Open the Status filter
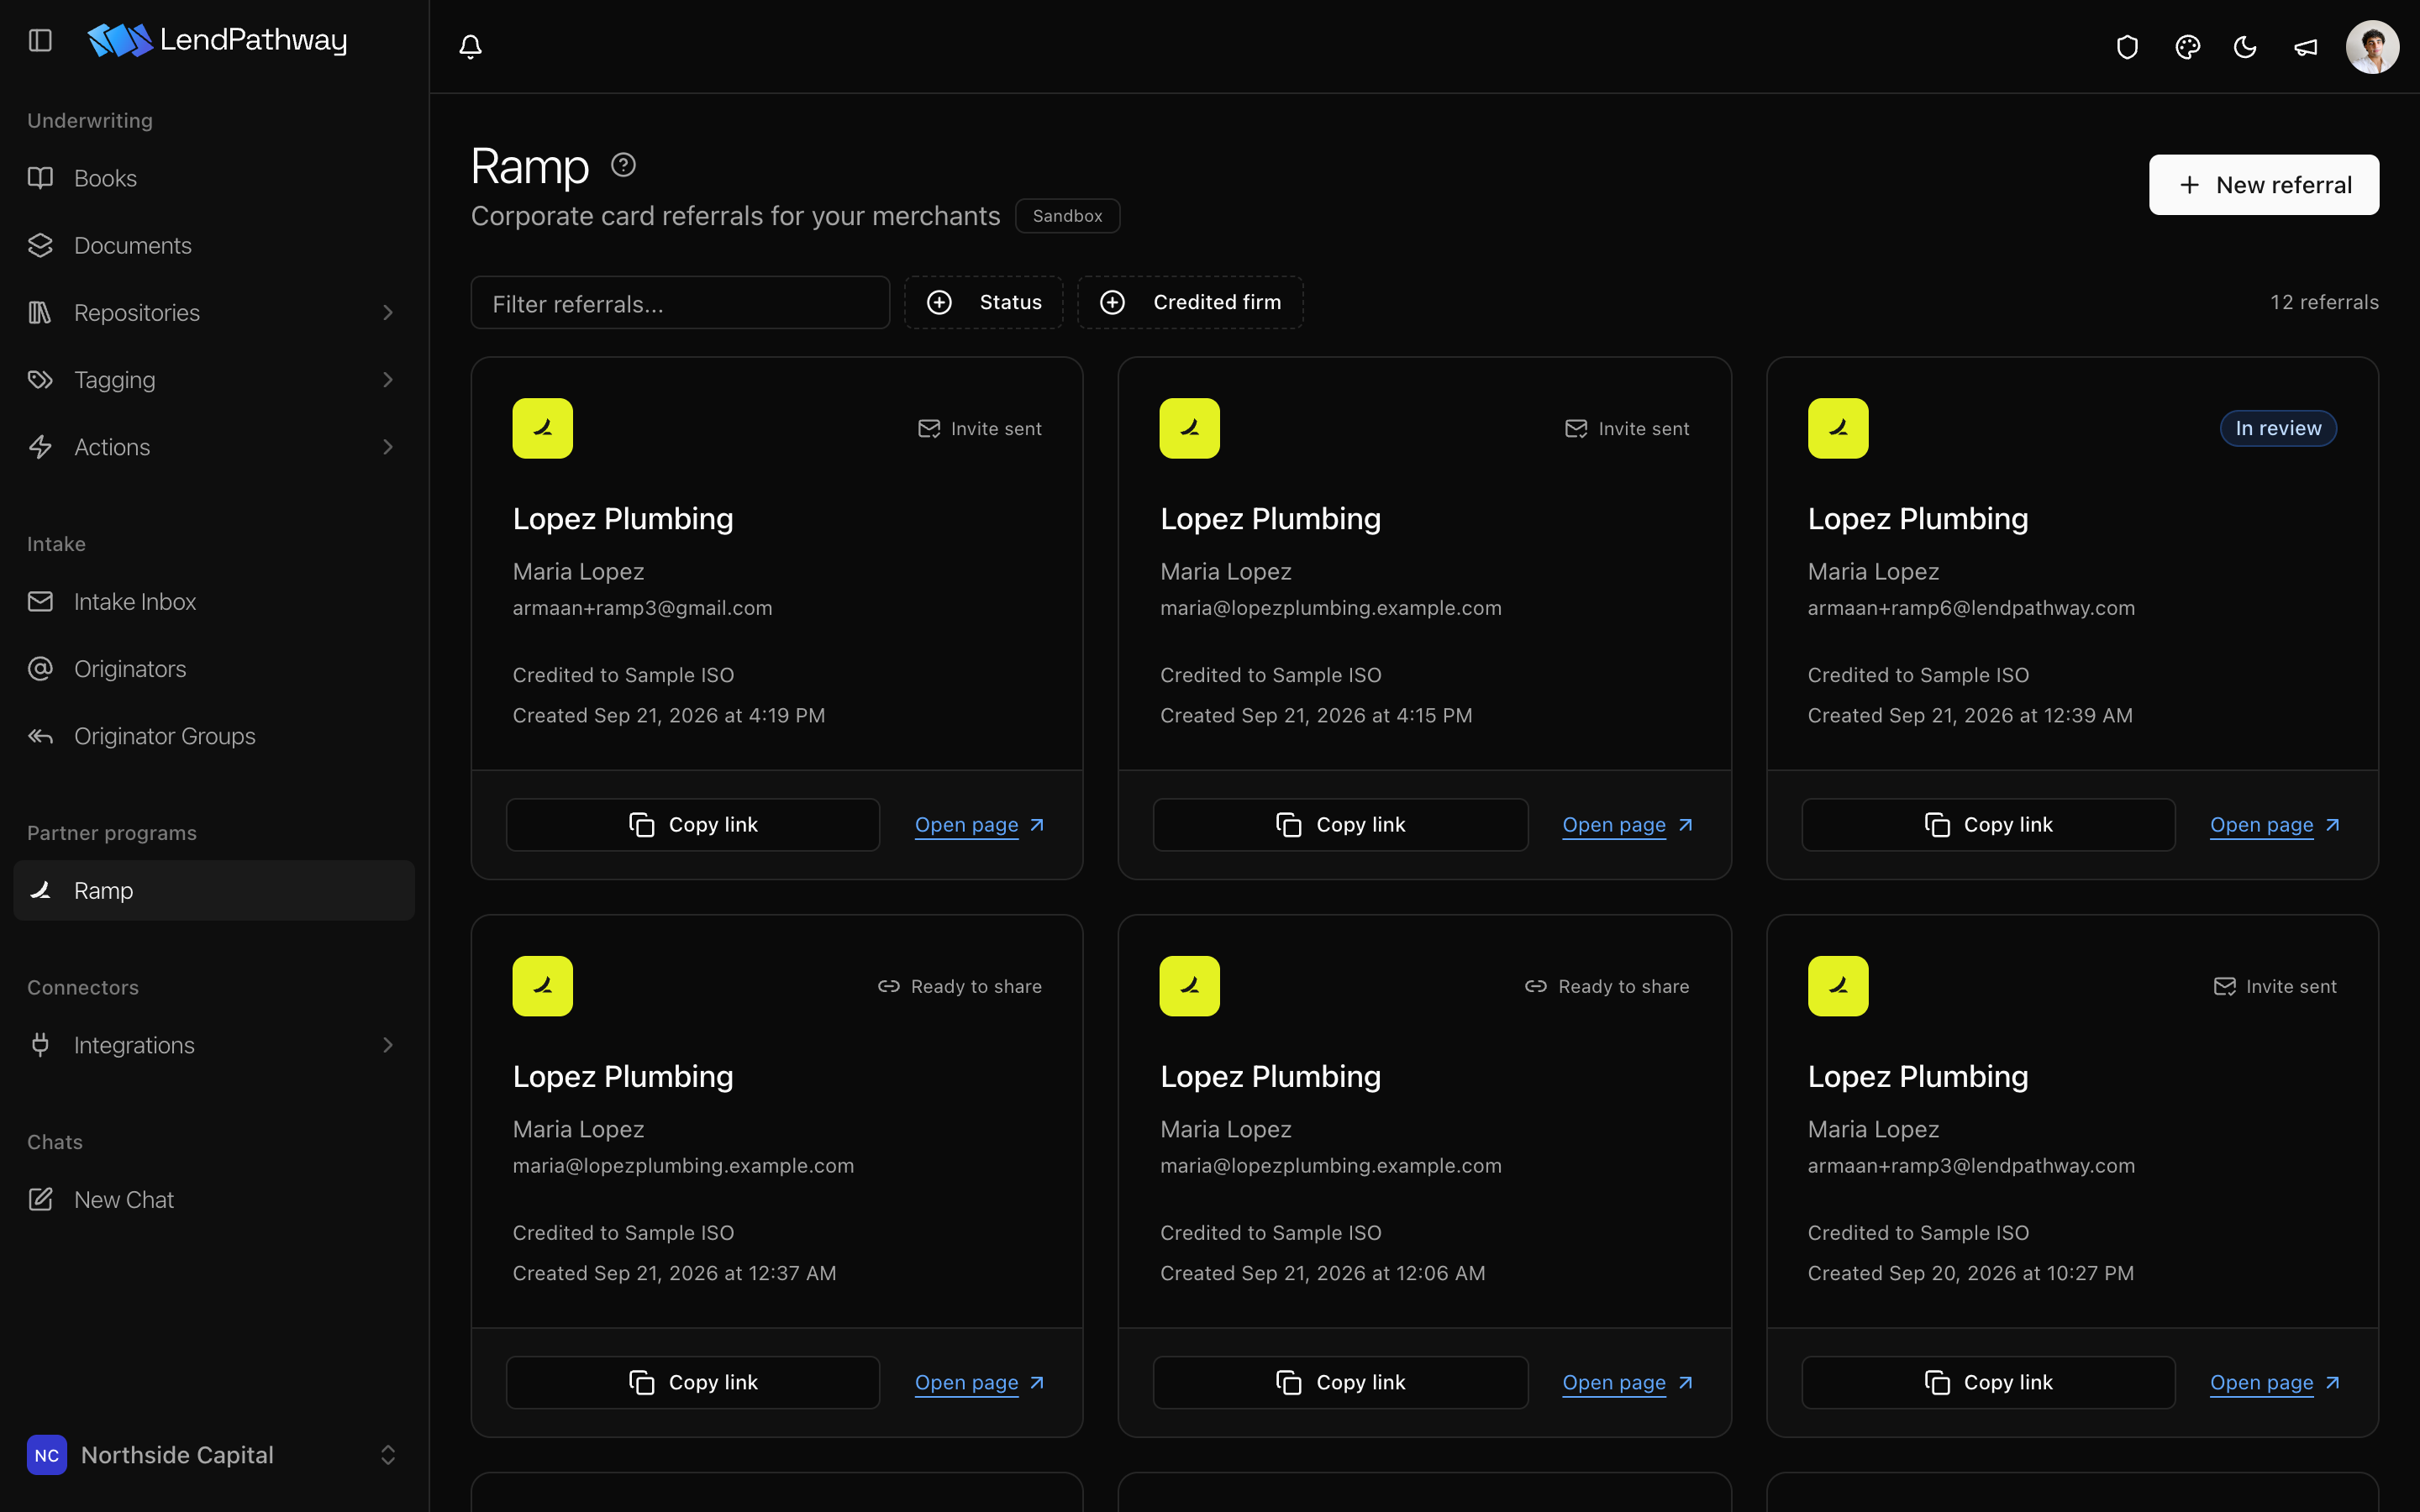This screenshot has height=1512, width=2420. tap(984, 302)
